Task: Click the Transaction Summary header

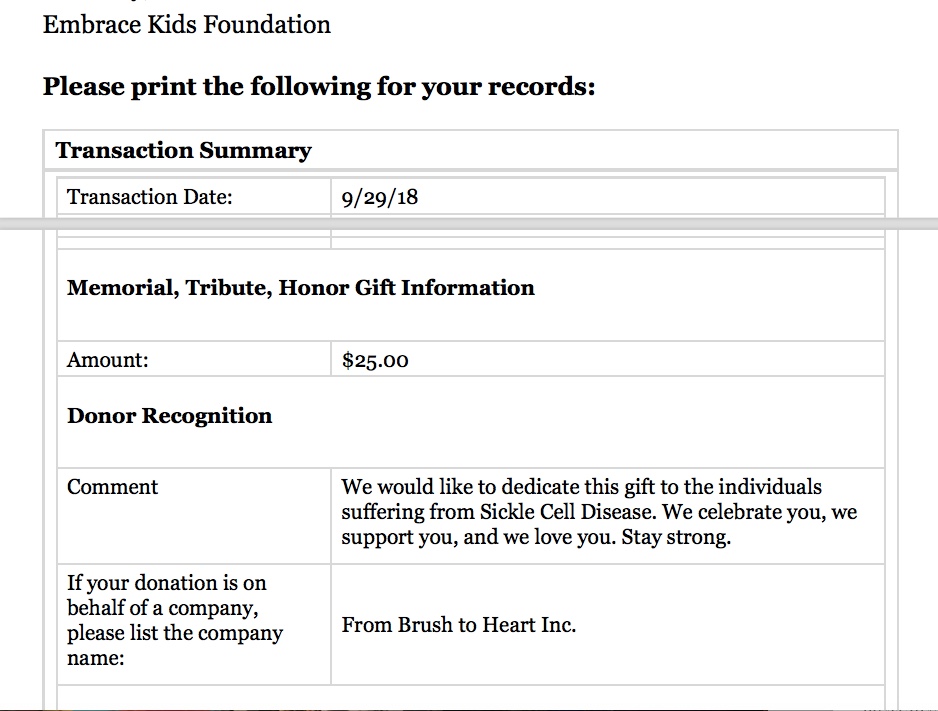Action: (x=183, y=151)
